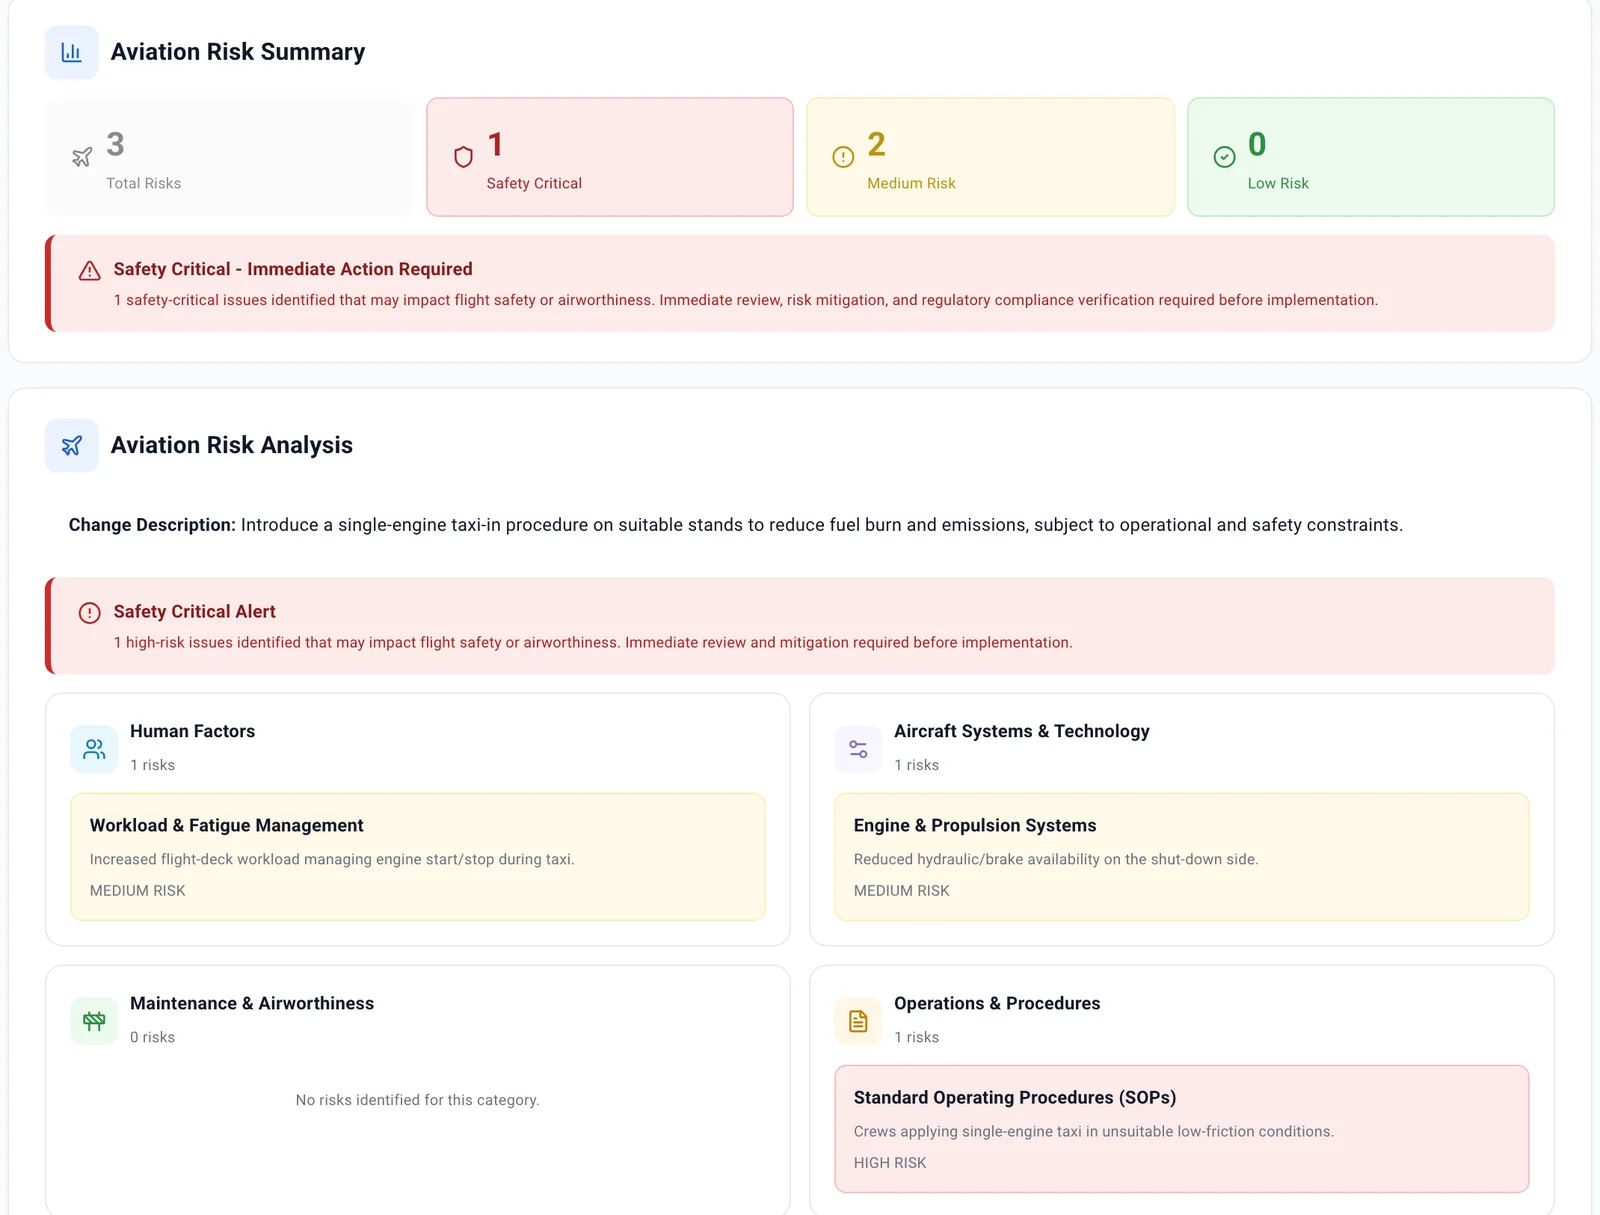1600x1215 pixels.
Task: Click the "Operations & Procedures" category heading
Action: [x=997, y=1003]
